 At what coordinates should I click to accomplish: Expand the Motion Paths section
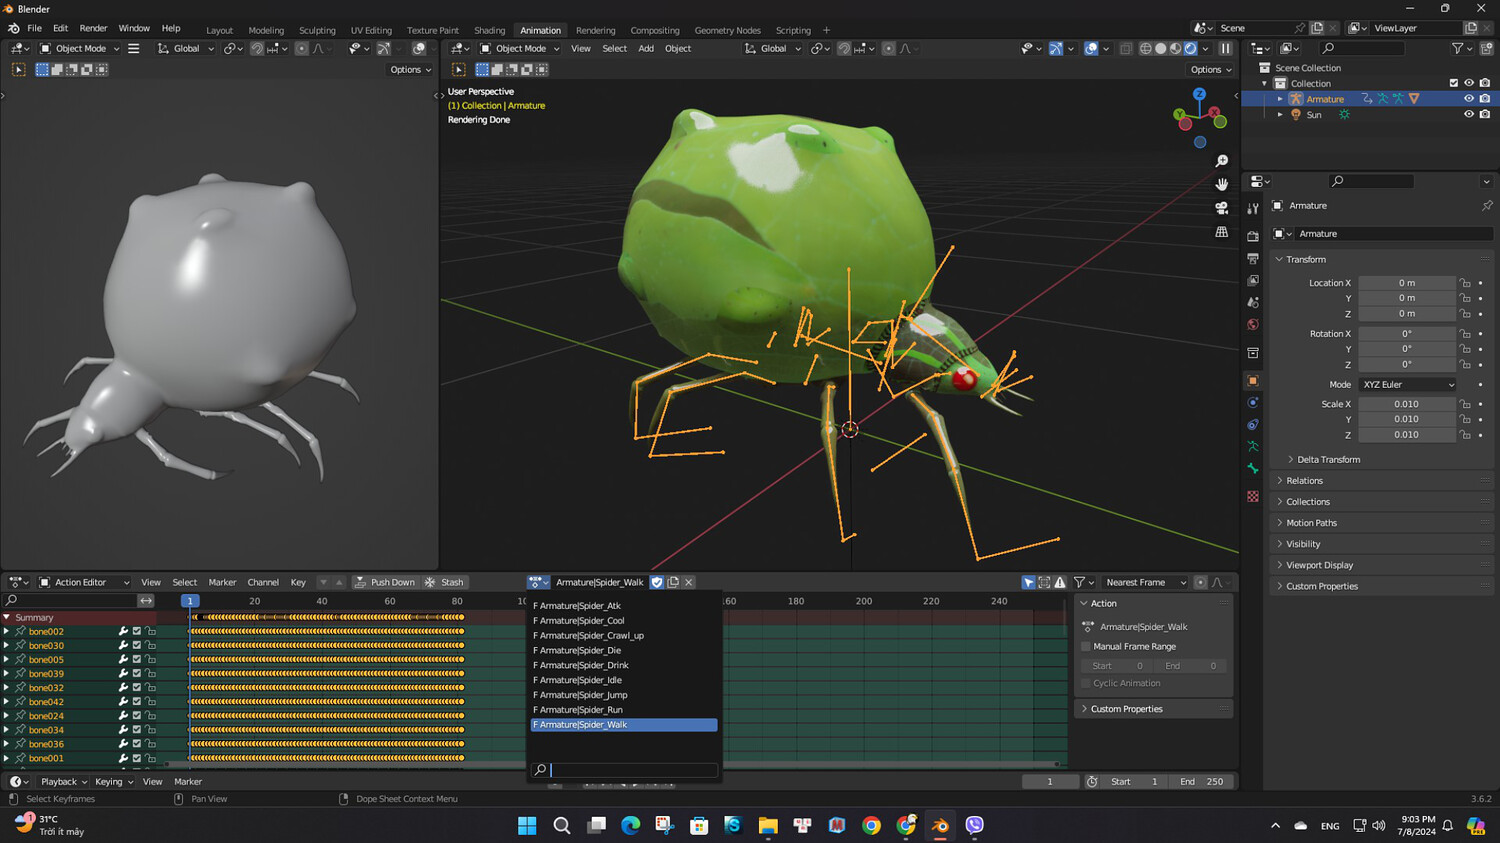click(x=1311, y=523)
